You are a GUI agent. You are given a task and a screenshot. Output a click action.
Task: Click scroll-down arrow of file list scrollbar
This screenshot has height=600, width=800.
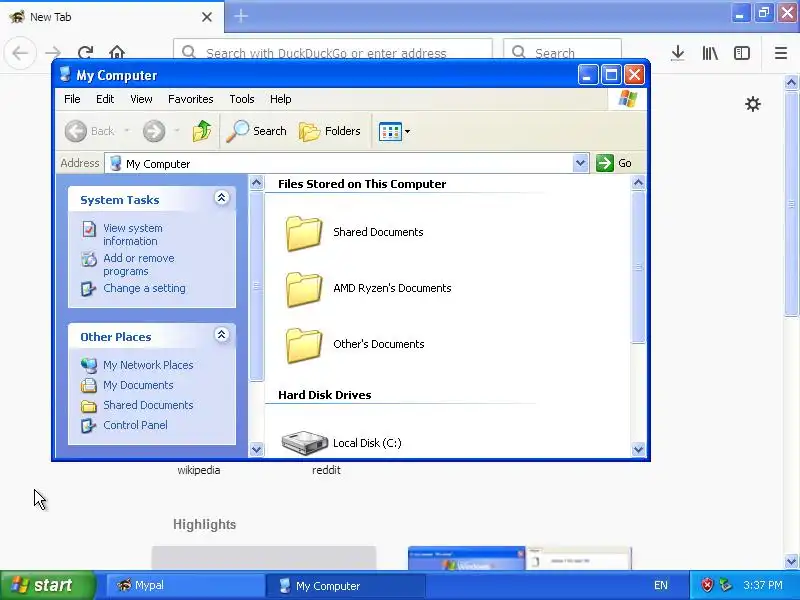(638, 449)
